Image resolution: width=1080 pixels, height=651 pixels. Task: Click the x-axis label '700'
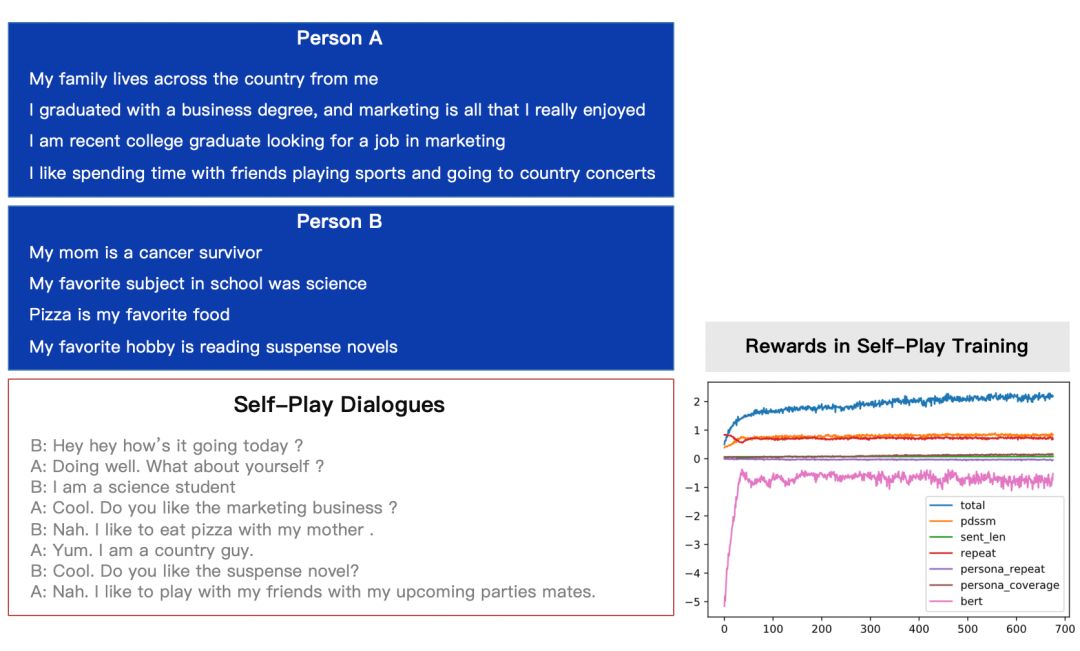tap(1065, 629)
